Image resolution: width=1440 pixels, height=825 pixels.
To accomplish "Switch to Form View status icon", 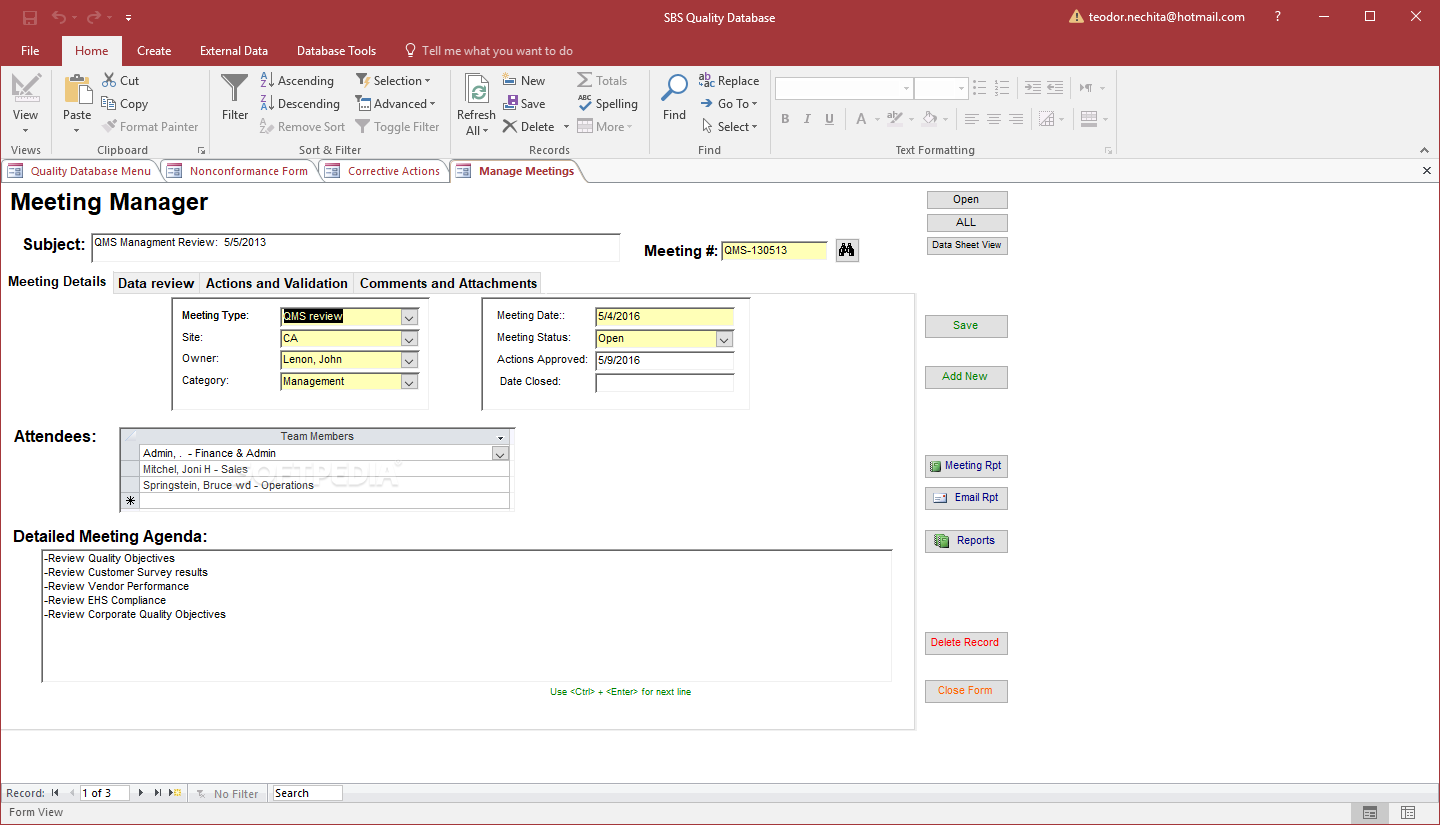I will pos(1369,813).
